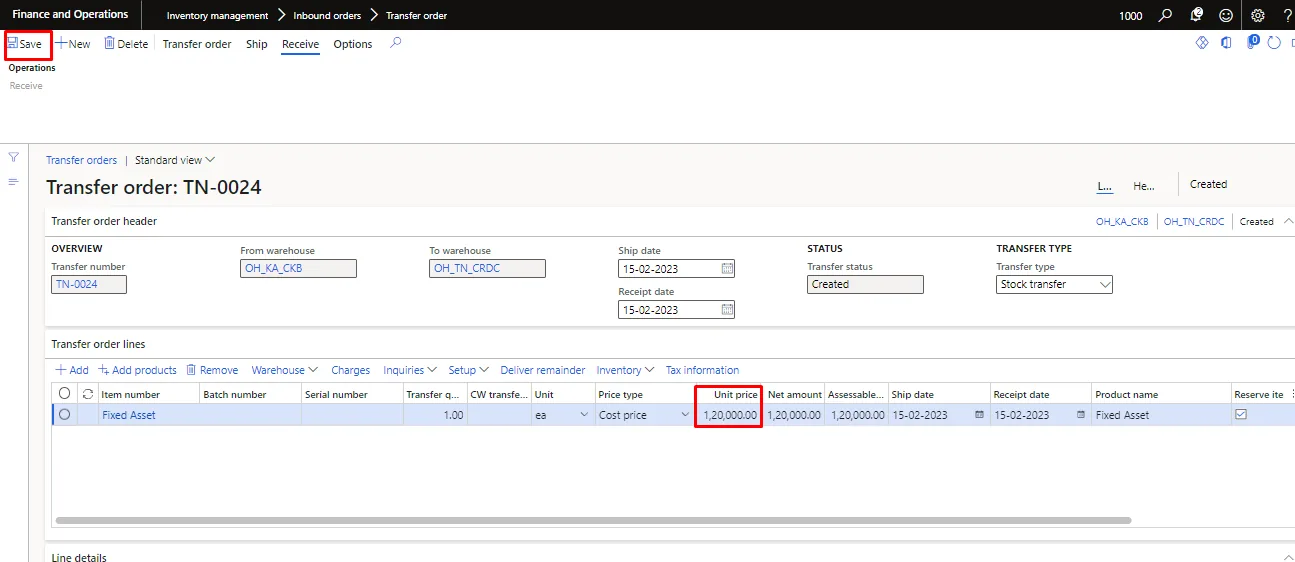This screenshot has height=562, width=1295.
Task: Select the Fixed Asset row circle
Action: pos(65,414)
